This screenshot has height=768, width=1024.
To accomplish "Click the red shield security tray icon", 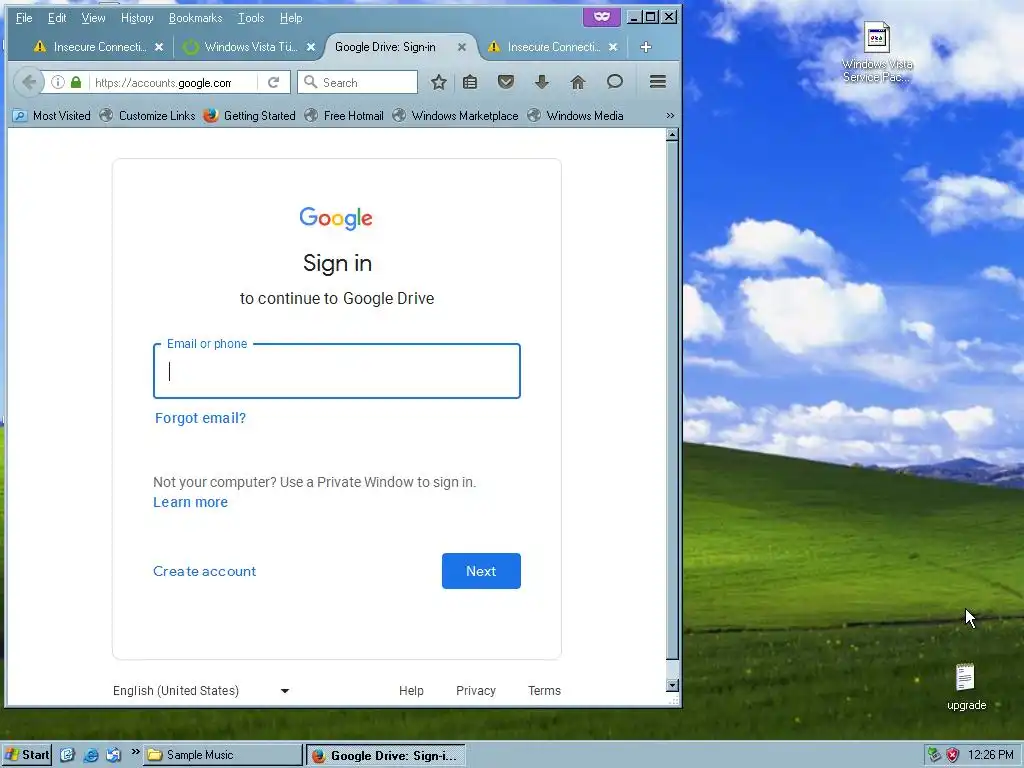I will (x=953, y=755).
